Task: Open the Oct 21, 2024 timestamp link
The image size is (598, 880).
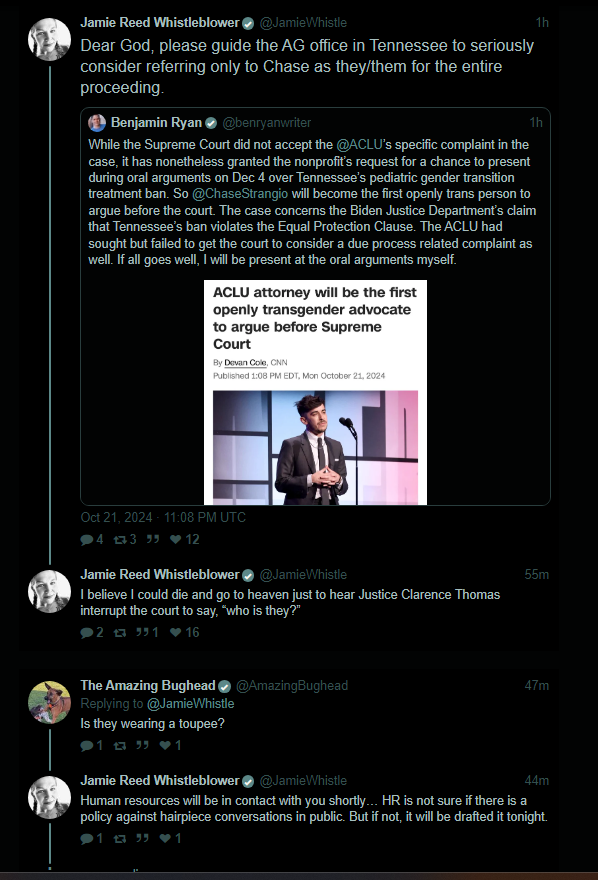Action: pos(163,517)
